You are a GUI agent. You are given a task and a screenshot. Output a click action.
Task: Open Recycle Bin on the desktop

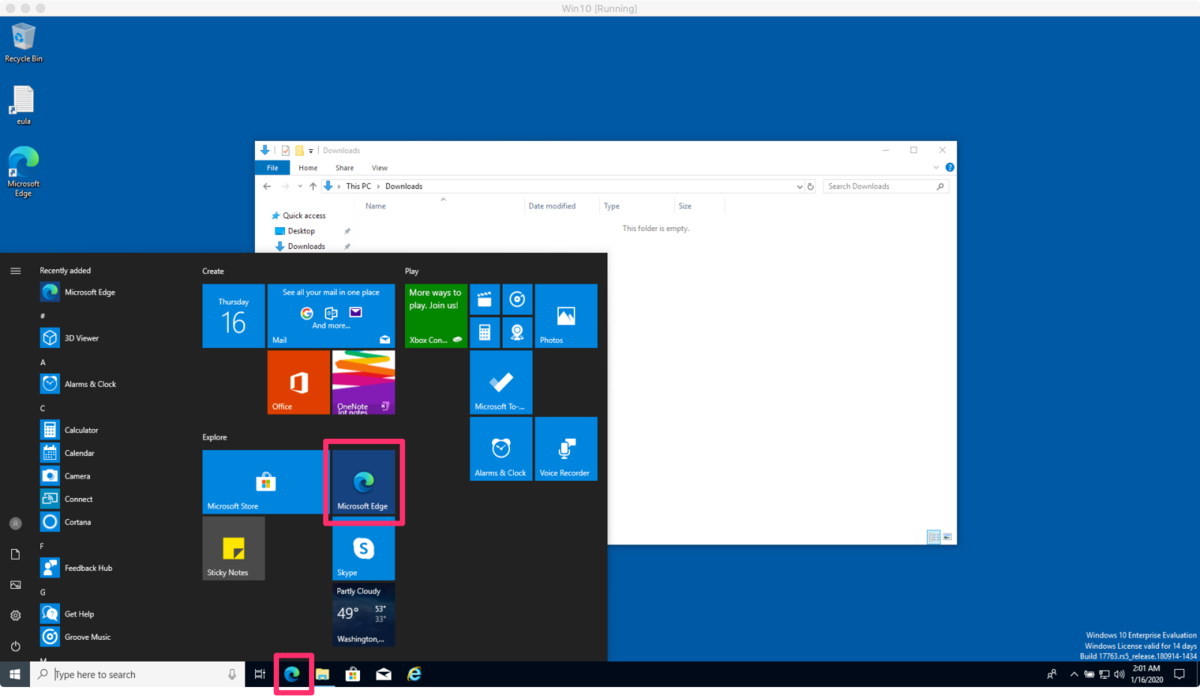coord(23,43)
